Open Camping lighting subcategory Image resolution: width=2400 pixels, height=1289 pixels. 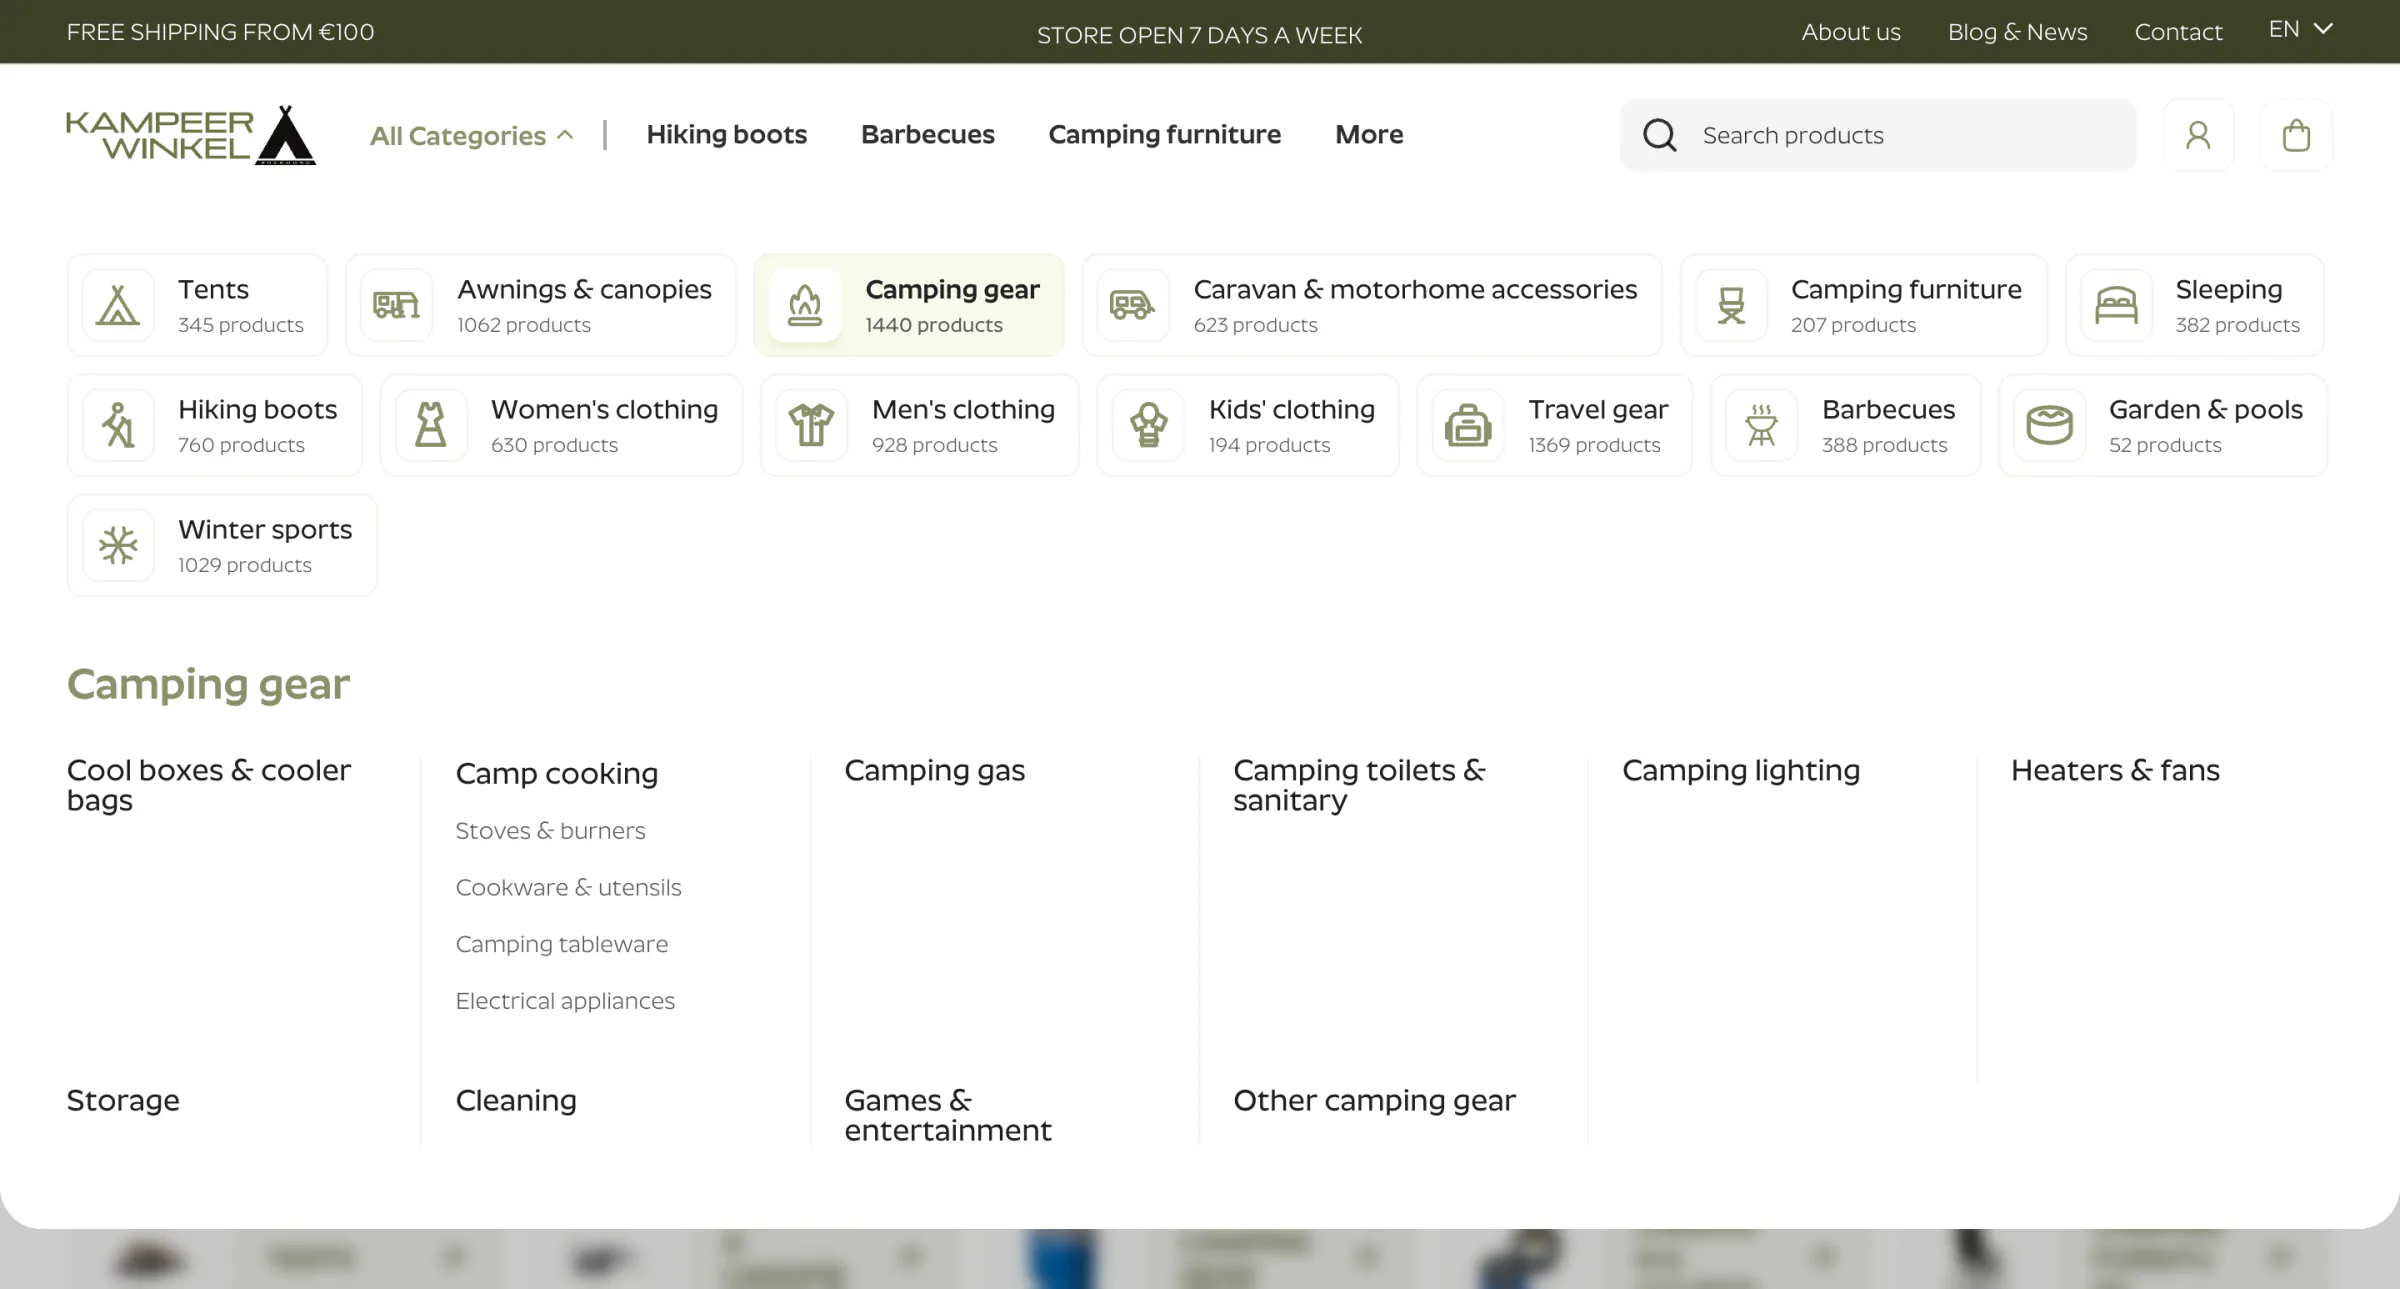tap(1740, 770)
